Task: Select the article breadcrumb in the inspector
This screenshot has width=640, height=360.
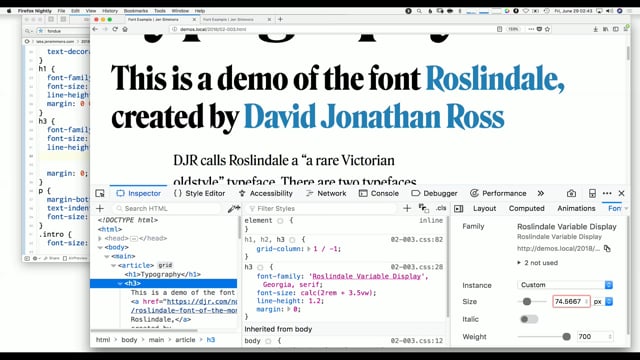Action: pos(185,340)
